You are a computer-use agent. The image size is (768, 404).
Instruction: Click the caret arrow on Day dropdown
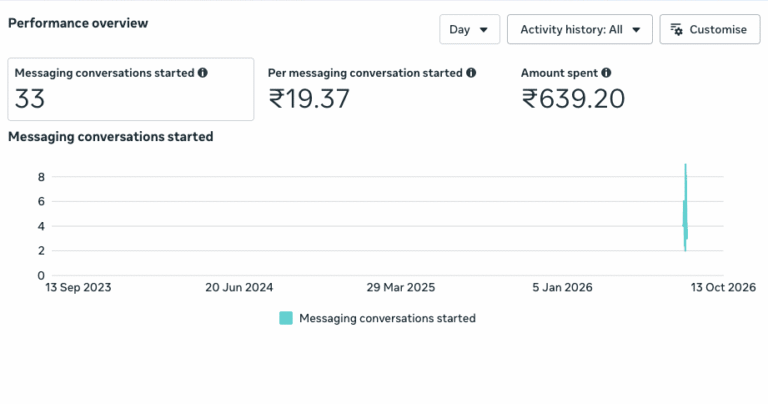tap(483, 30)
